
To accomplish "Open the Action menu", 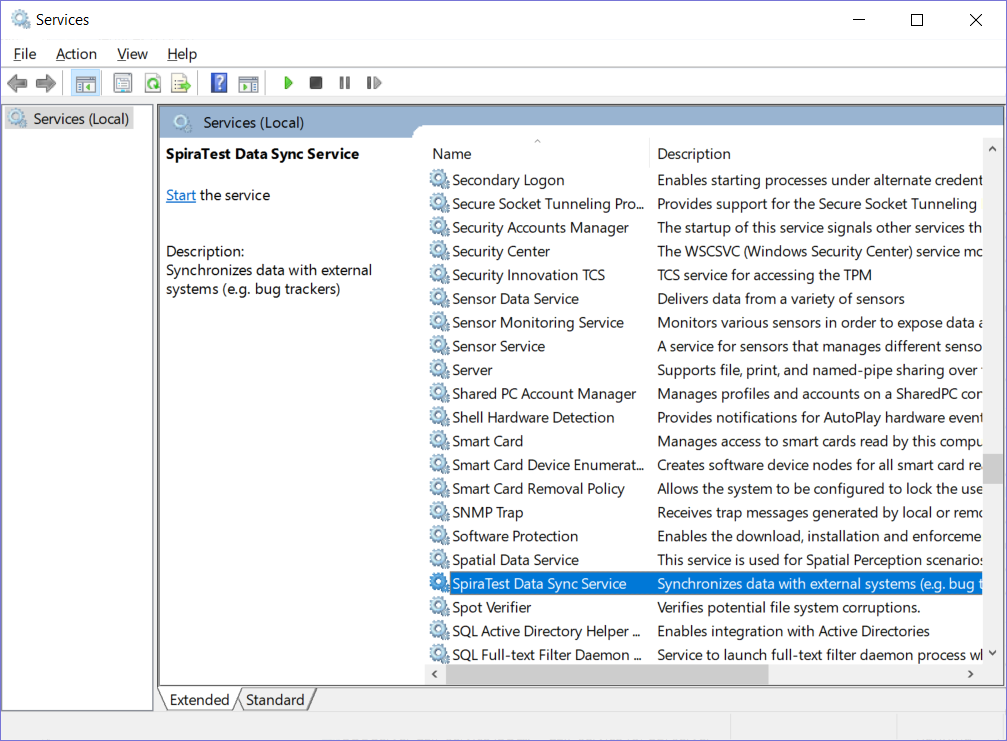I will pos(76,54).
